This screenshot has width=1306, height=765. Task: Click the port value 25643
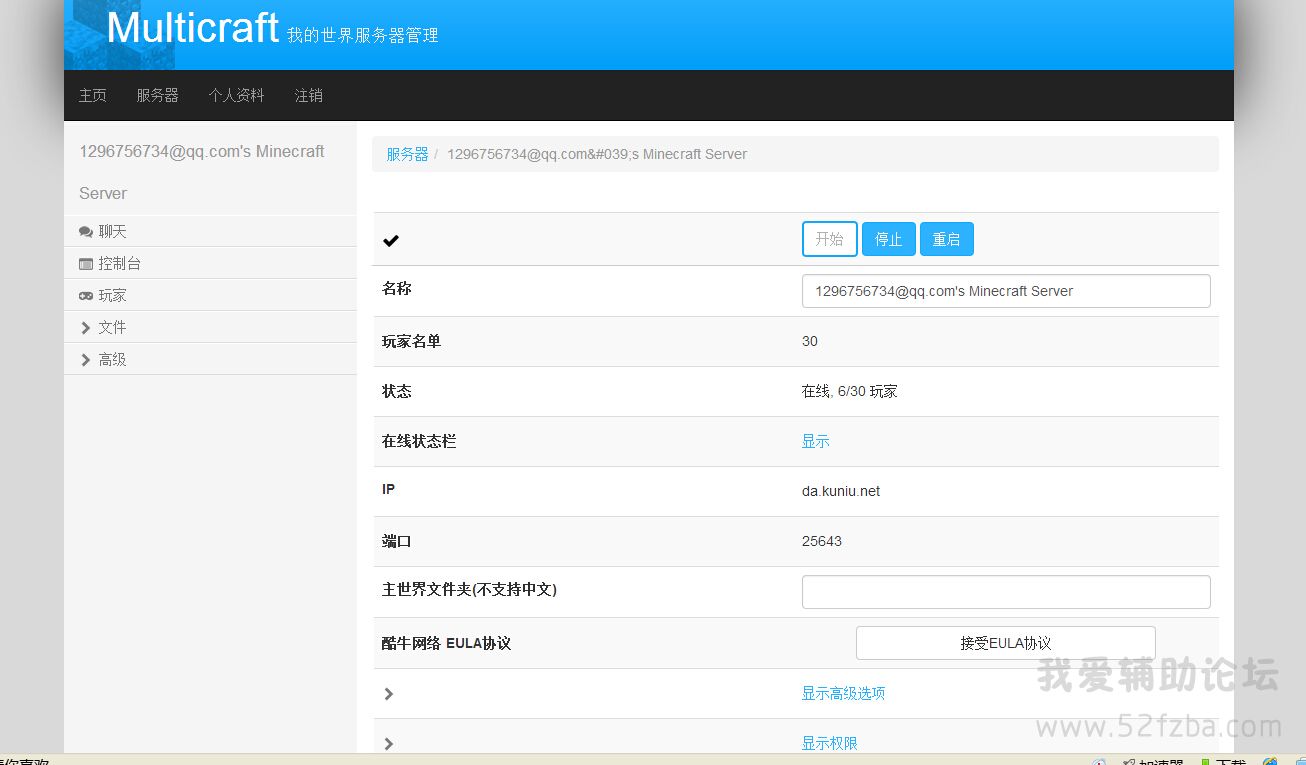(x=822, y=541)
